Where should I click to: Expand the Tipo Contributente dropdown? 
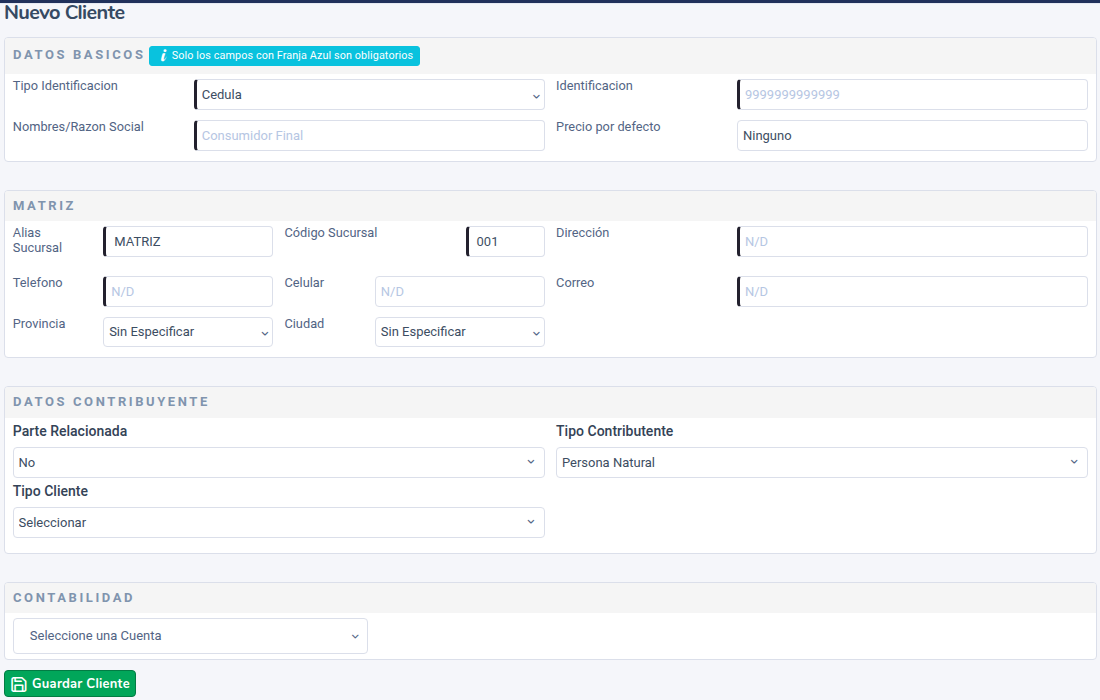click(821, 463)
